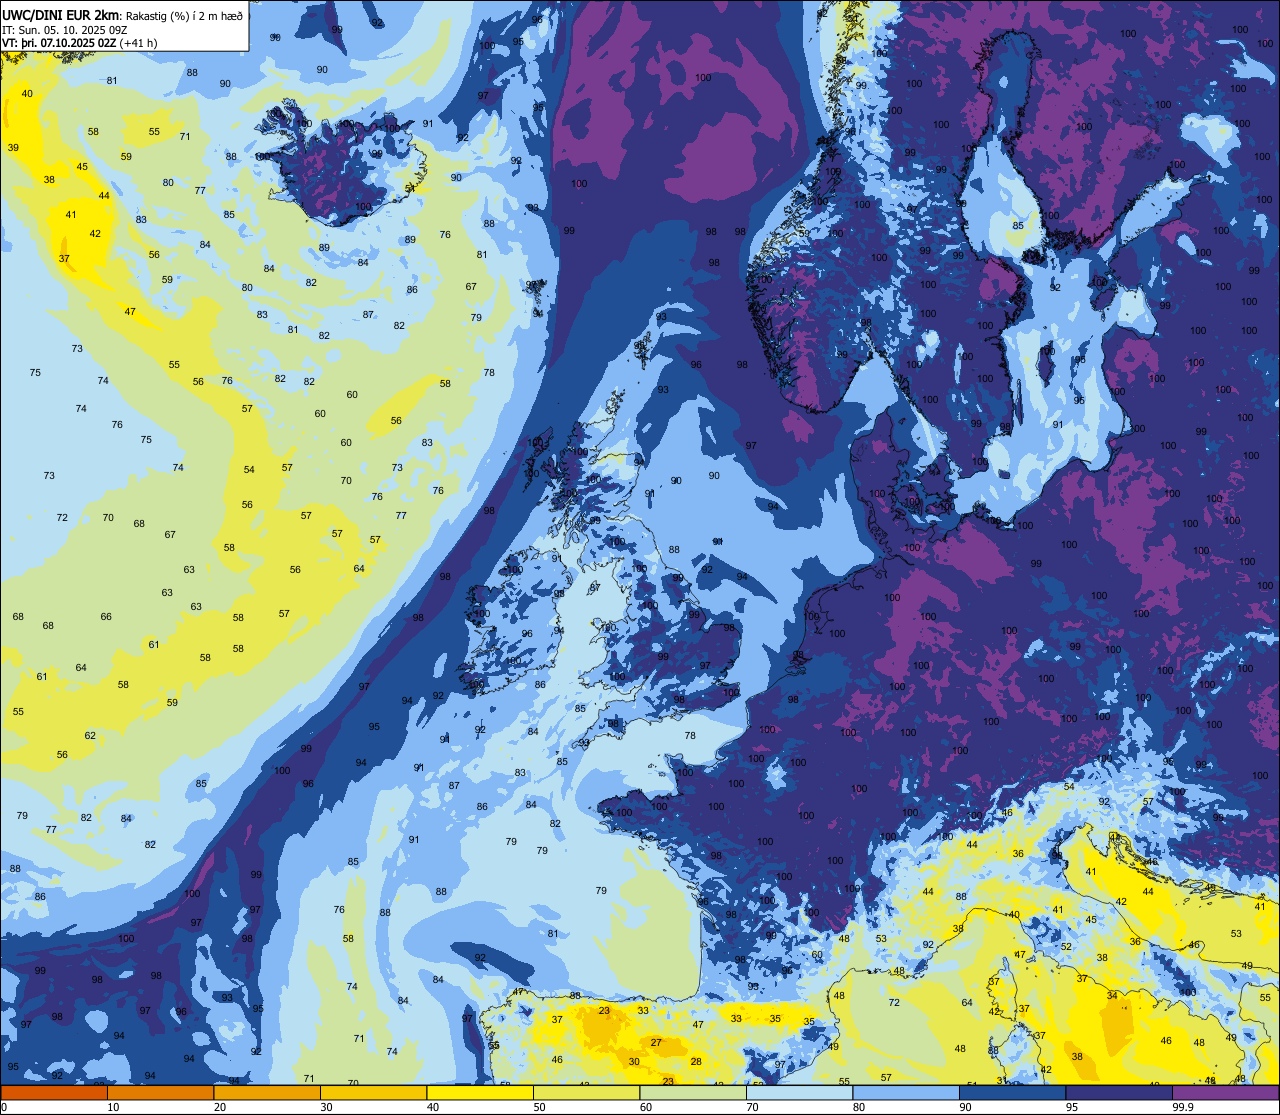Click the 30–40% golden legend swatch
The width and height of the screenshot is (1280, 1115).
coord(373,1092)
